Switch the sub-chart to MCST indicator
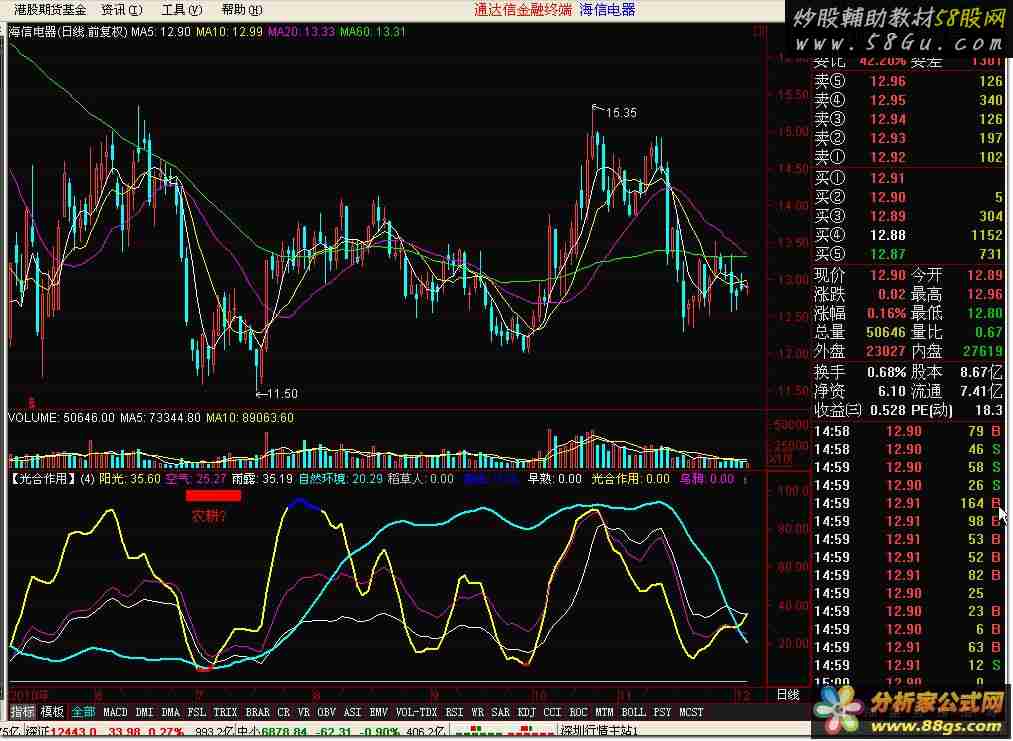Image resolution: width=1013 pixels, height=741 pixels. click(x=691, y=712)
